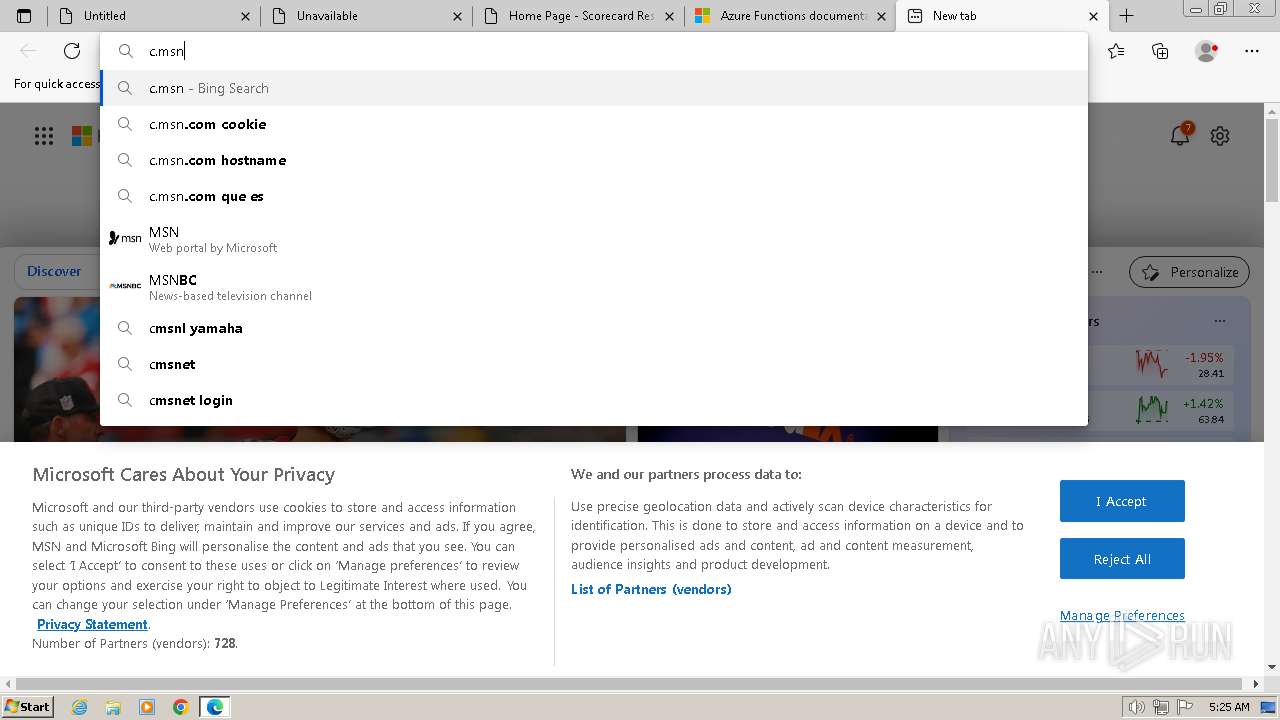This screenshot has width=1280, height=720.
Task: Open File Explorer from taskbar
Action: pyautogui.click(x=113, y=707)
